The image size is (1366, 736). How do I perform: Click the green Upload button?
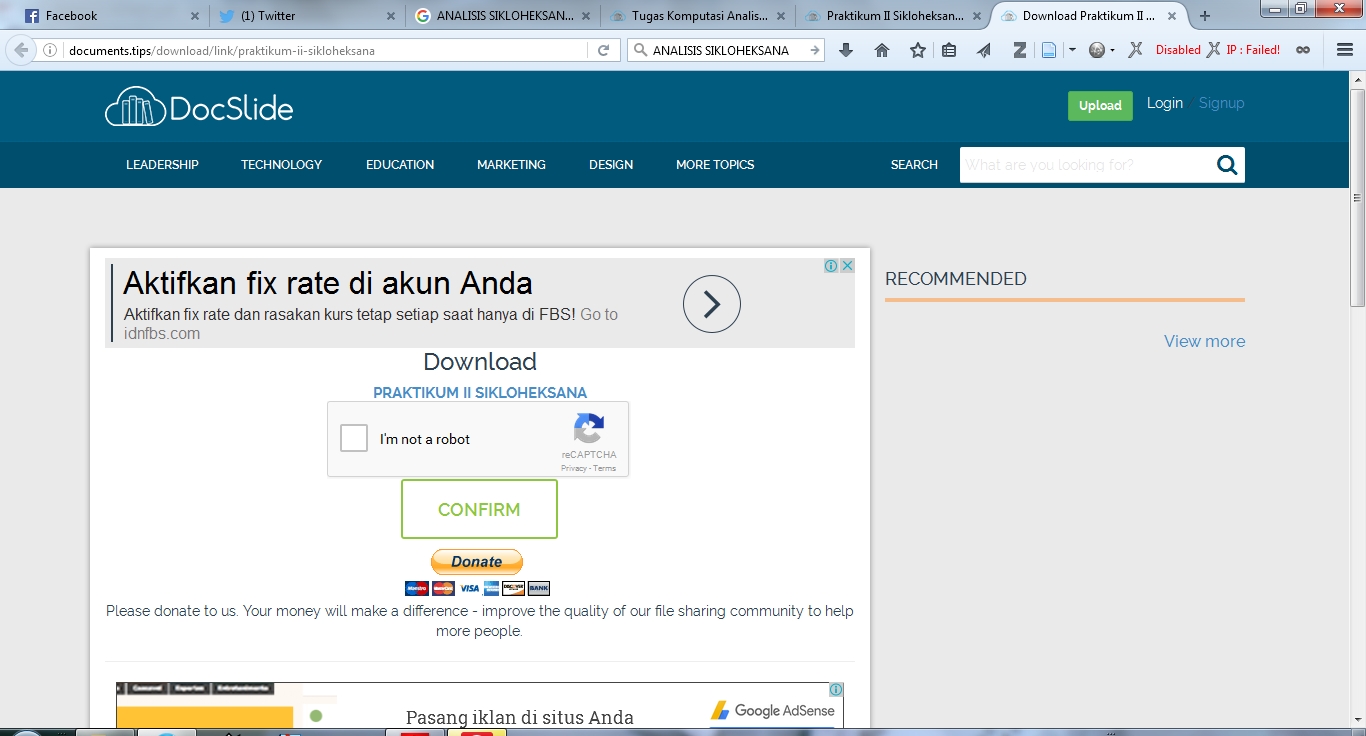(x=1100, y=105)
